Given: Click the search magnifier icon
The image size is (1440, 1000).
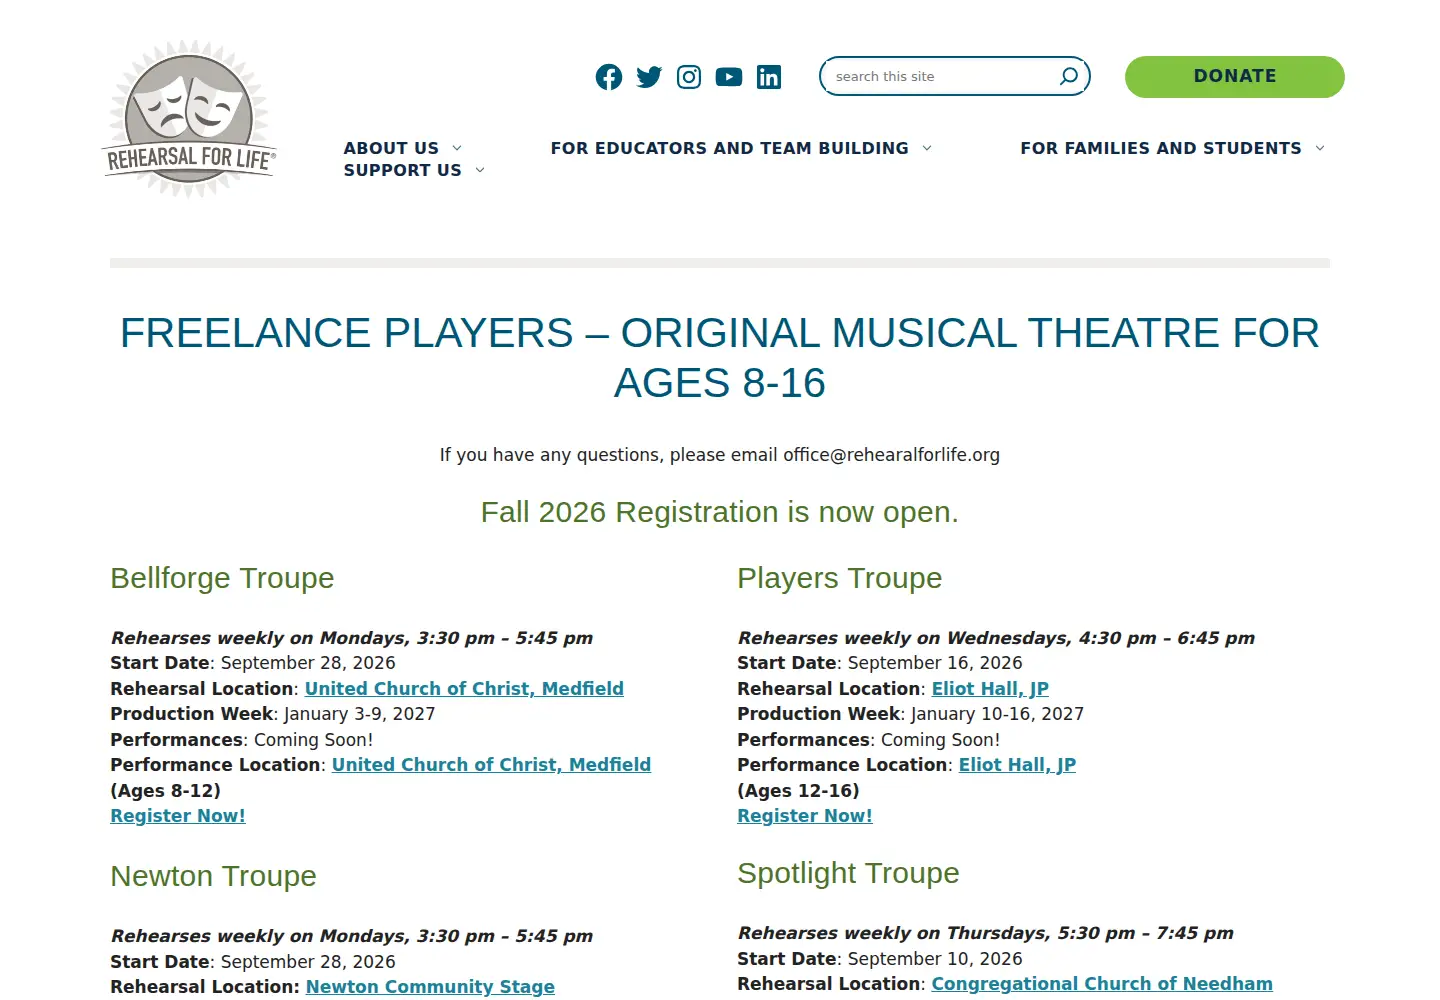Looking at the screenshot, I should pyautogui.click(x=1068, y=76).
